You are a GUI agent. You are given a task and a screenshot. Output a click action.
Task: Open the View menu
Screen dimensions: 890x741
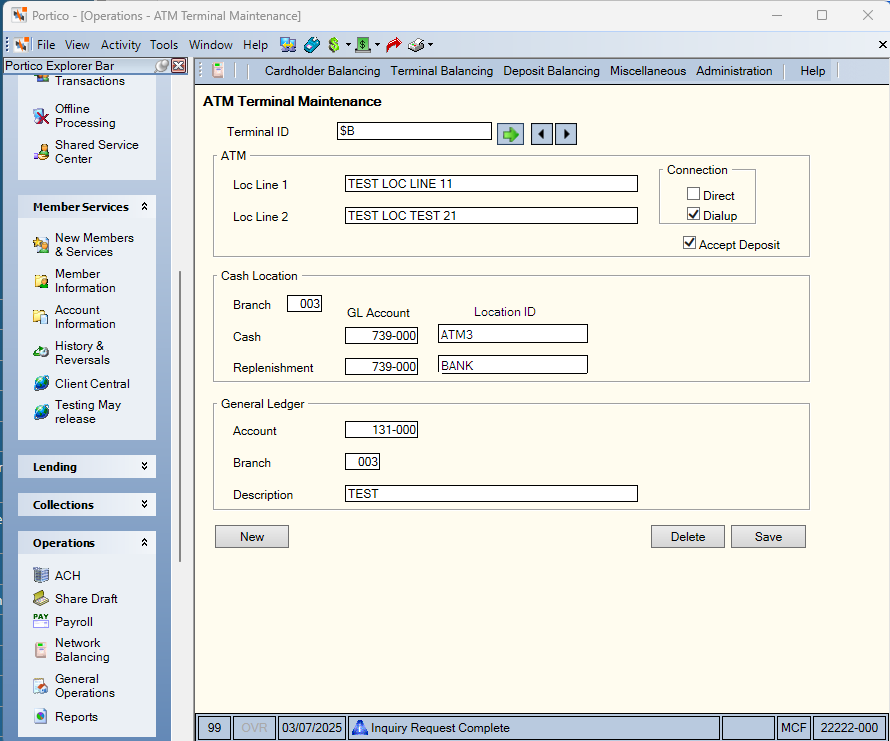click(77, 45)
